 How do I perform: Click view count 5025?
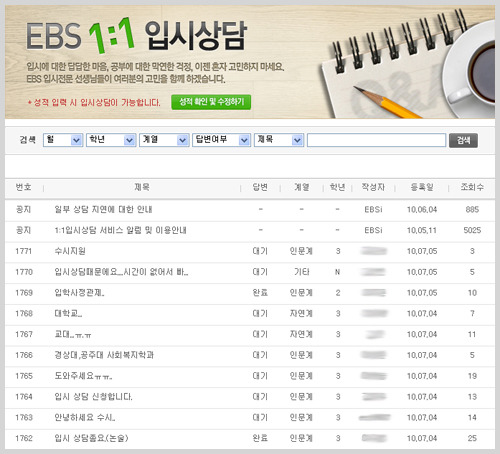[x=472, y=230]
